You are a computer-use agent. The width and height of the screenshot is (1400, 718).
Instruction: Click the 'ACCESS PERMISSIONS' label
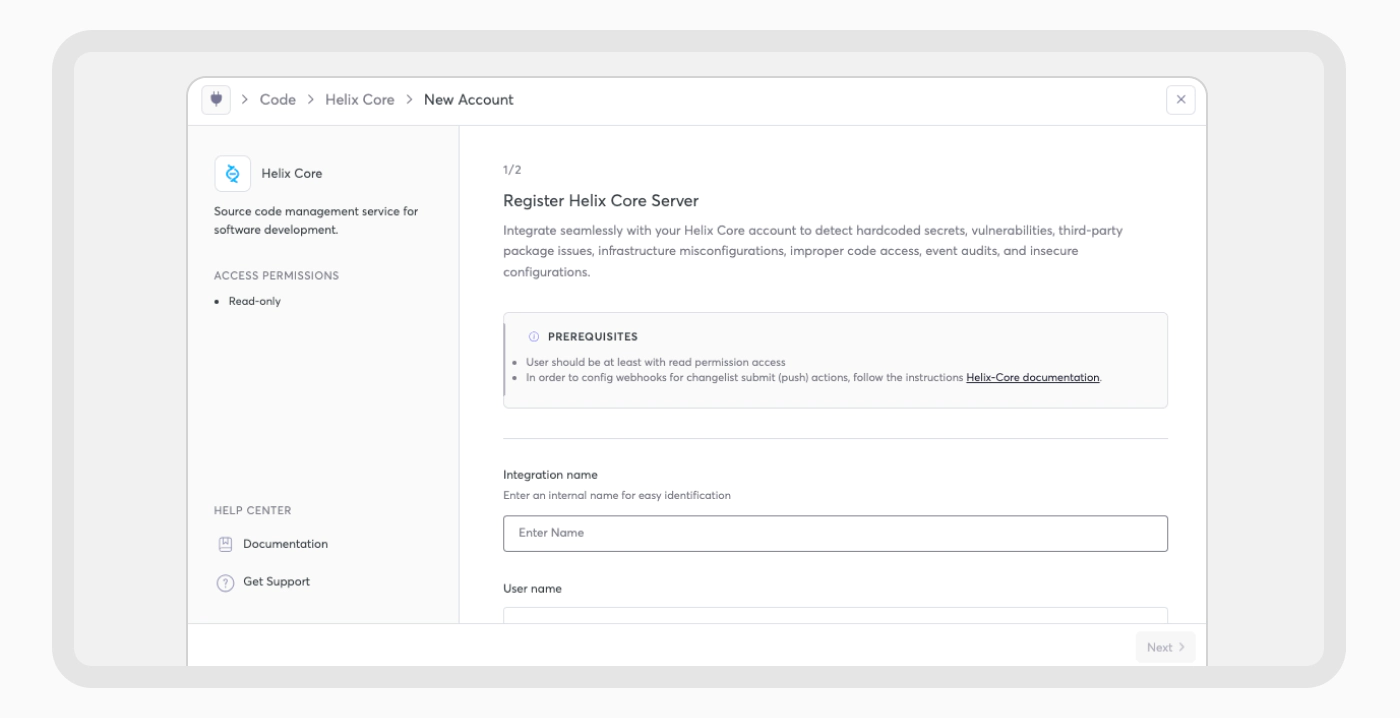276,275
